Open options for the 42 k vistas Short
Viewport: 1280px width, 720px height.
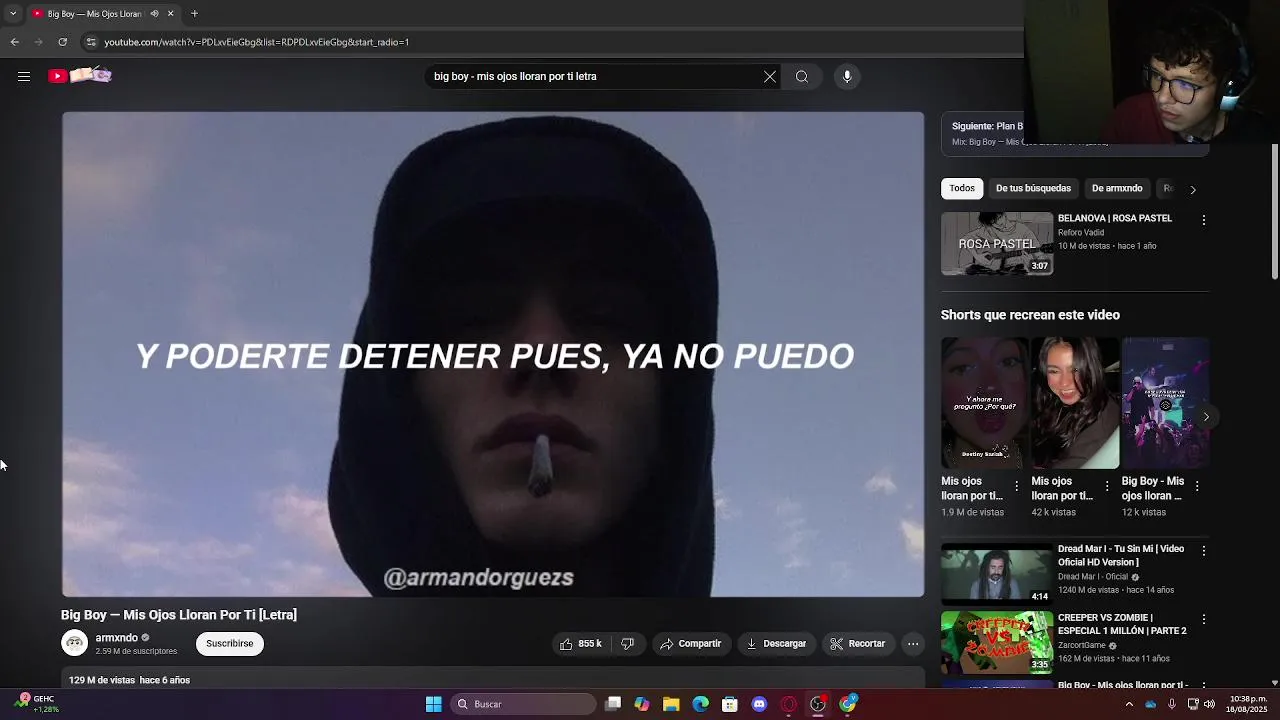[1107, 486]
